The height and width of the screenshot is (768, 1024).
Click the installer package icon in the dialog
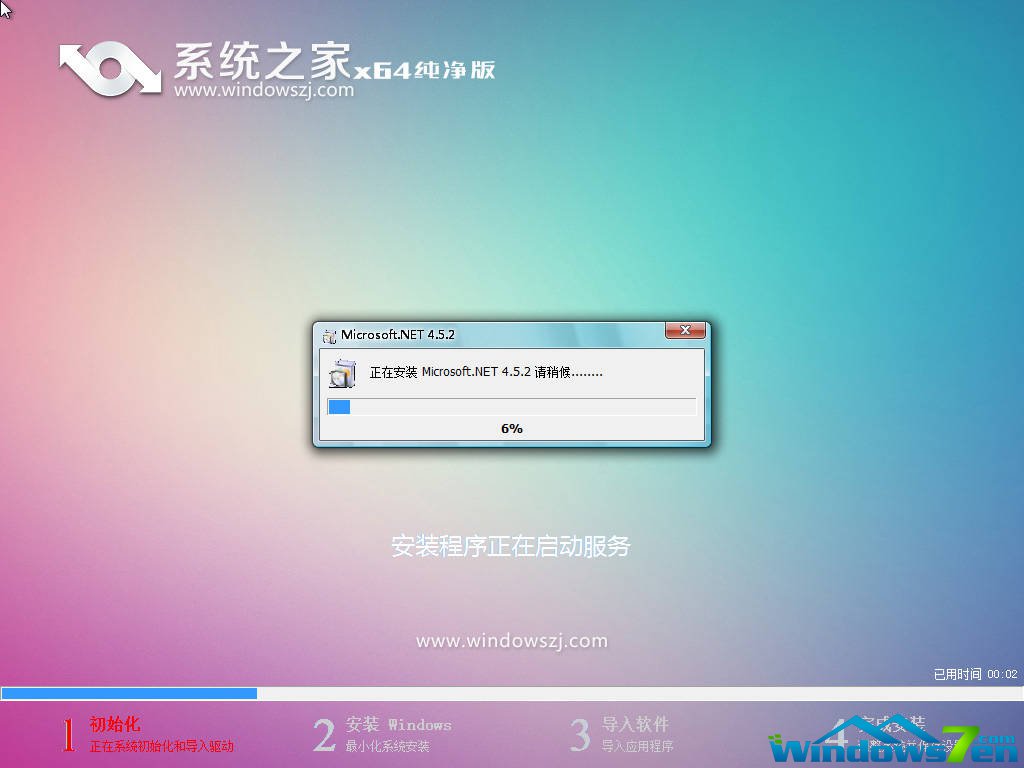click(x=343, y=373)
